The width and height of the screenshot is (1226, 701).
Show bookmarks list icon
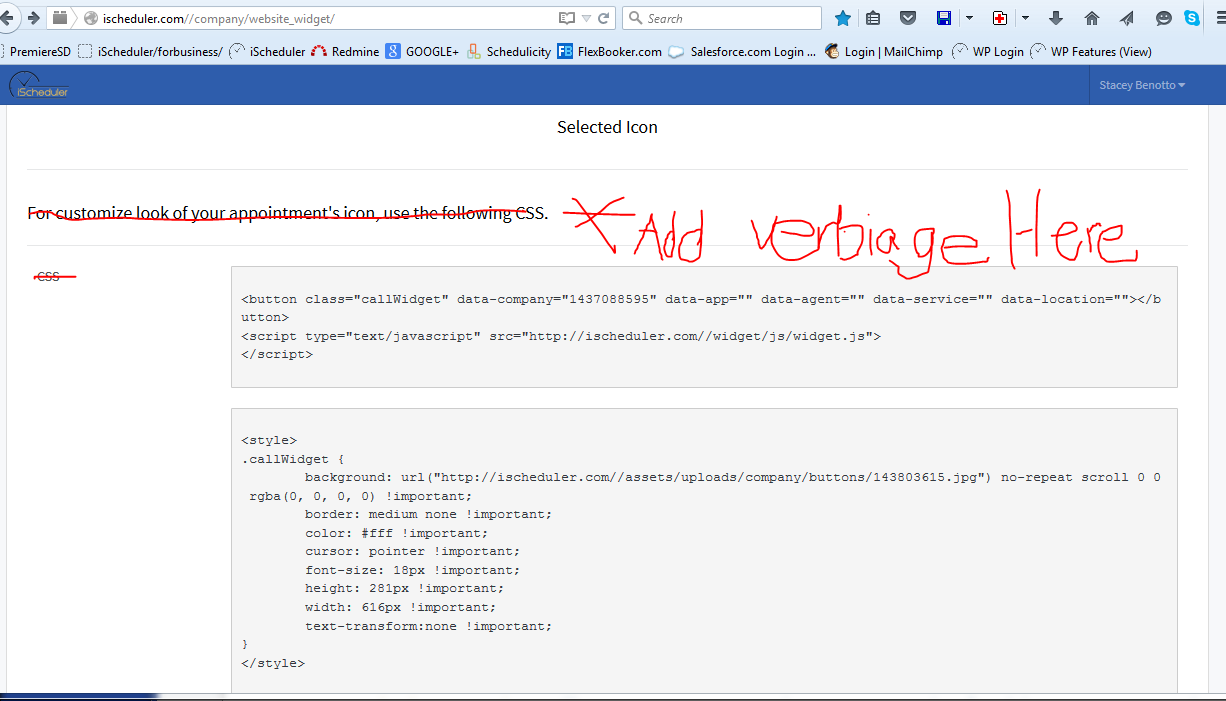(873, 18)
